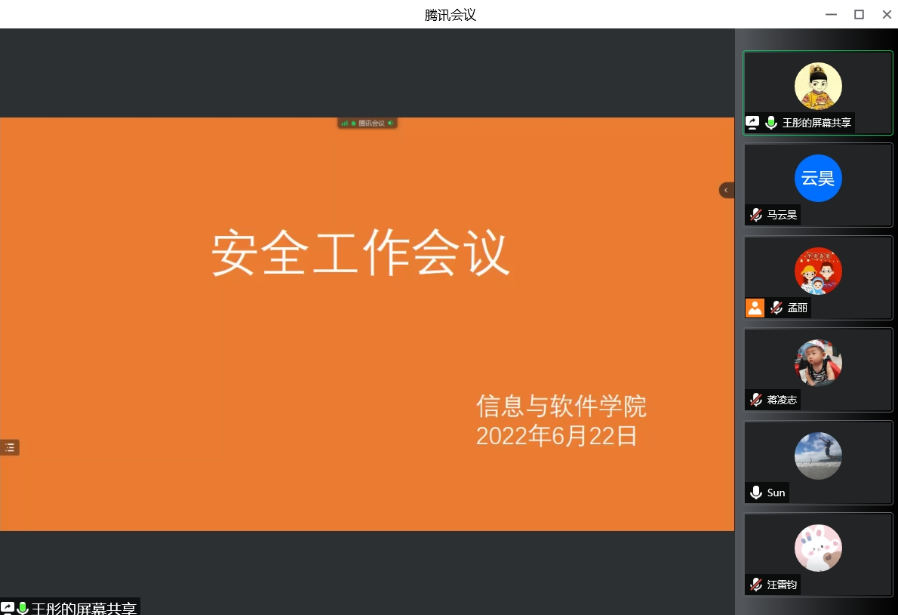
Task: Open slide list panel at left edge
Action: (x=10, y=448)
